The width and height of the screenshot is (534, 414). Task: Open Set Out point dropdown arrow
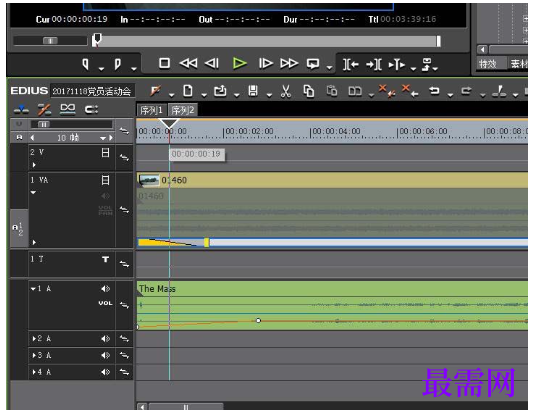click(134, 69)
